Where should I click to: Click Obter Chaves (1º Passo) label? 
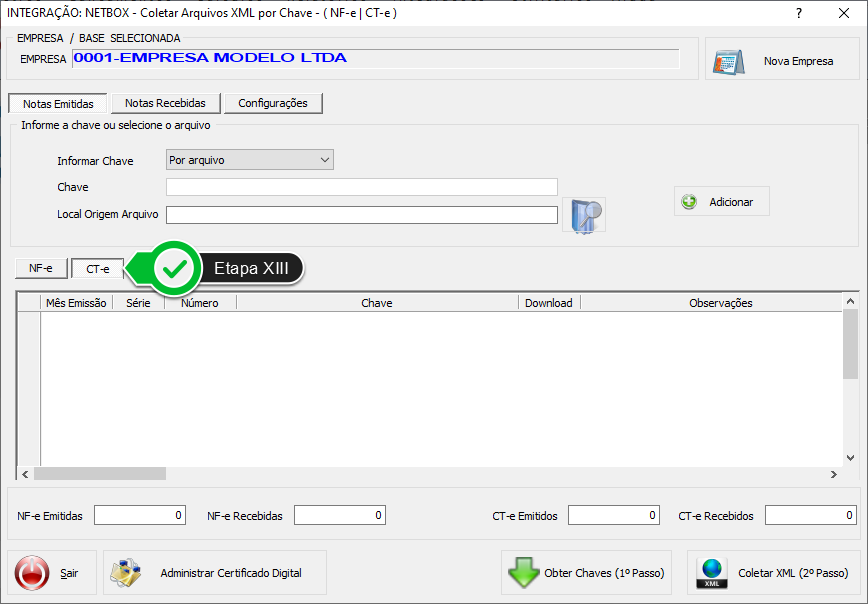coord(604,573)
